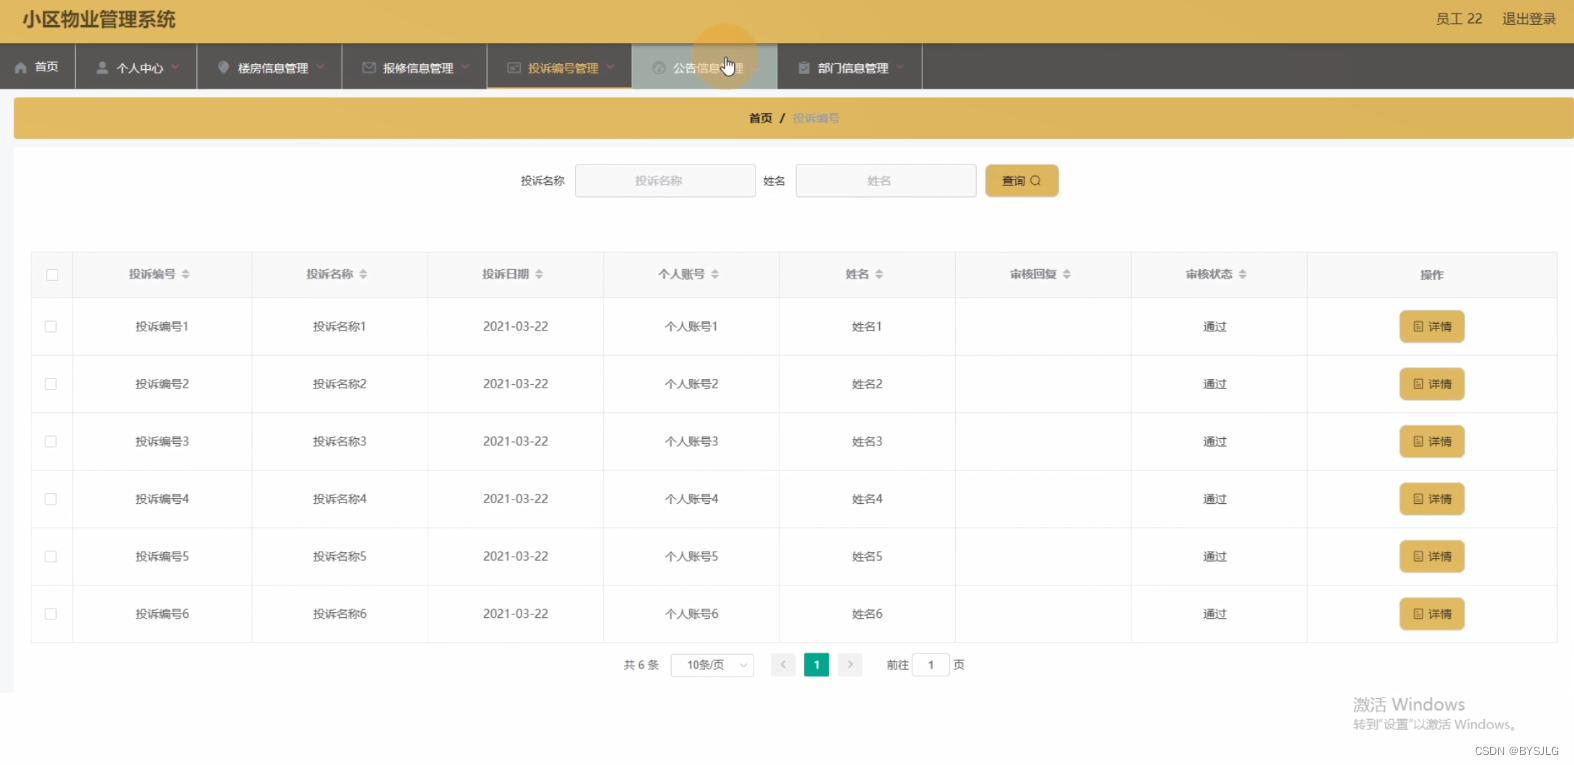
Task: Click the 退出登录 logout link
Action: [x=1529, y=19]
